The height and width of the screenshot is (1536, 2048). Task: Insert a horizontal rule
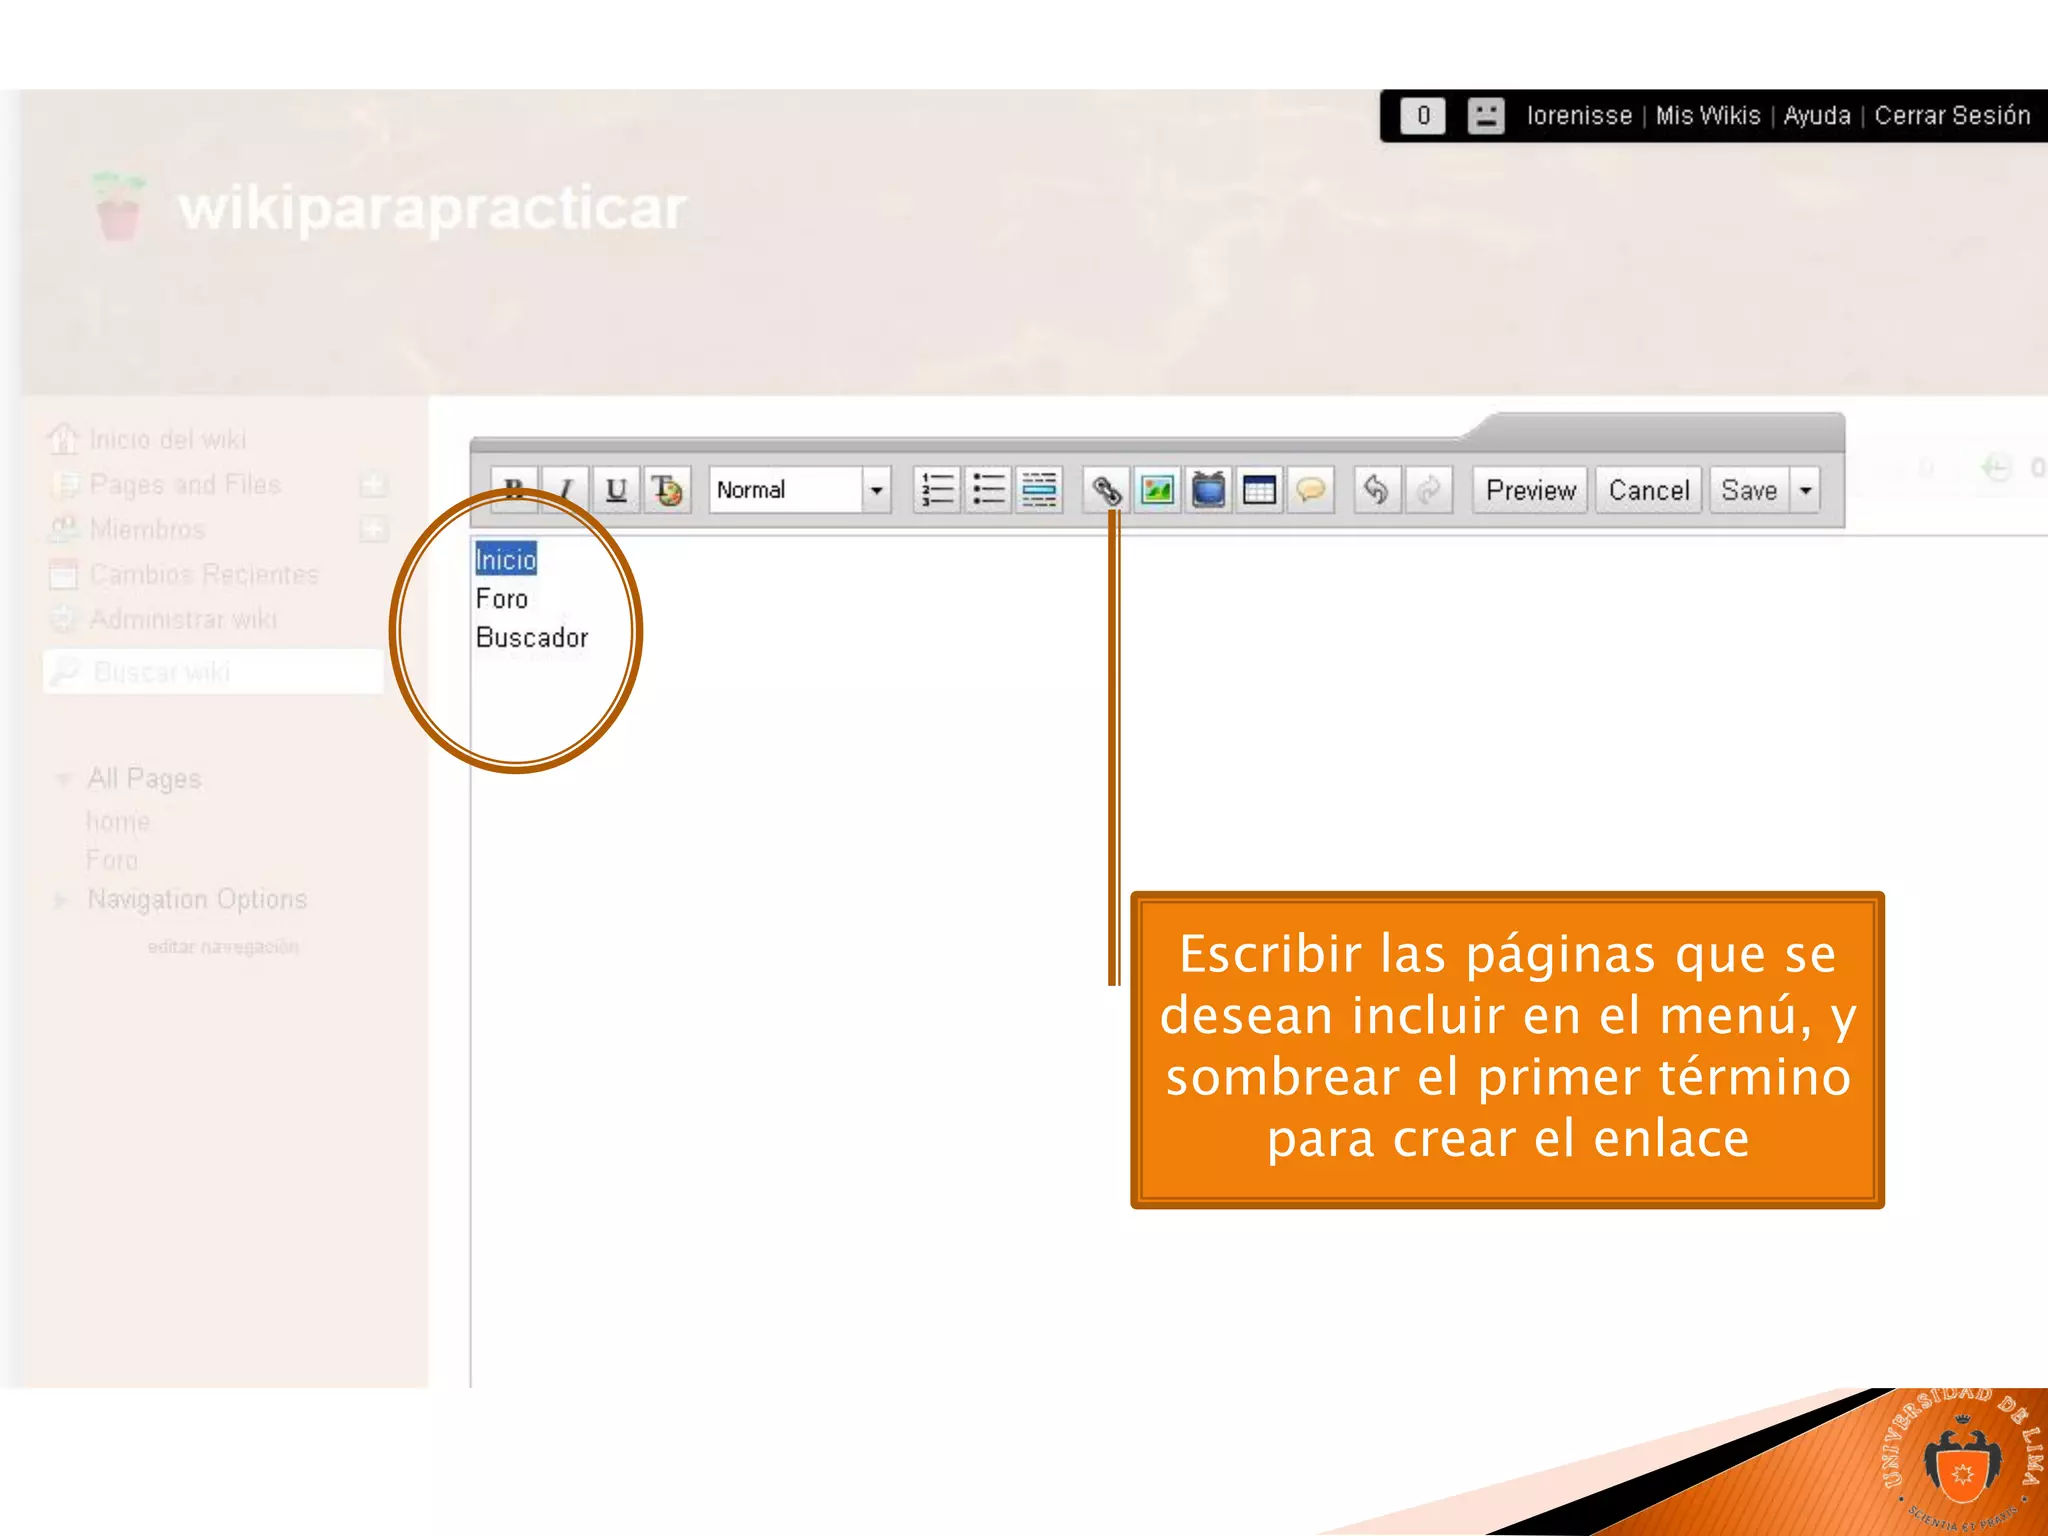(x=1039, y=490)
